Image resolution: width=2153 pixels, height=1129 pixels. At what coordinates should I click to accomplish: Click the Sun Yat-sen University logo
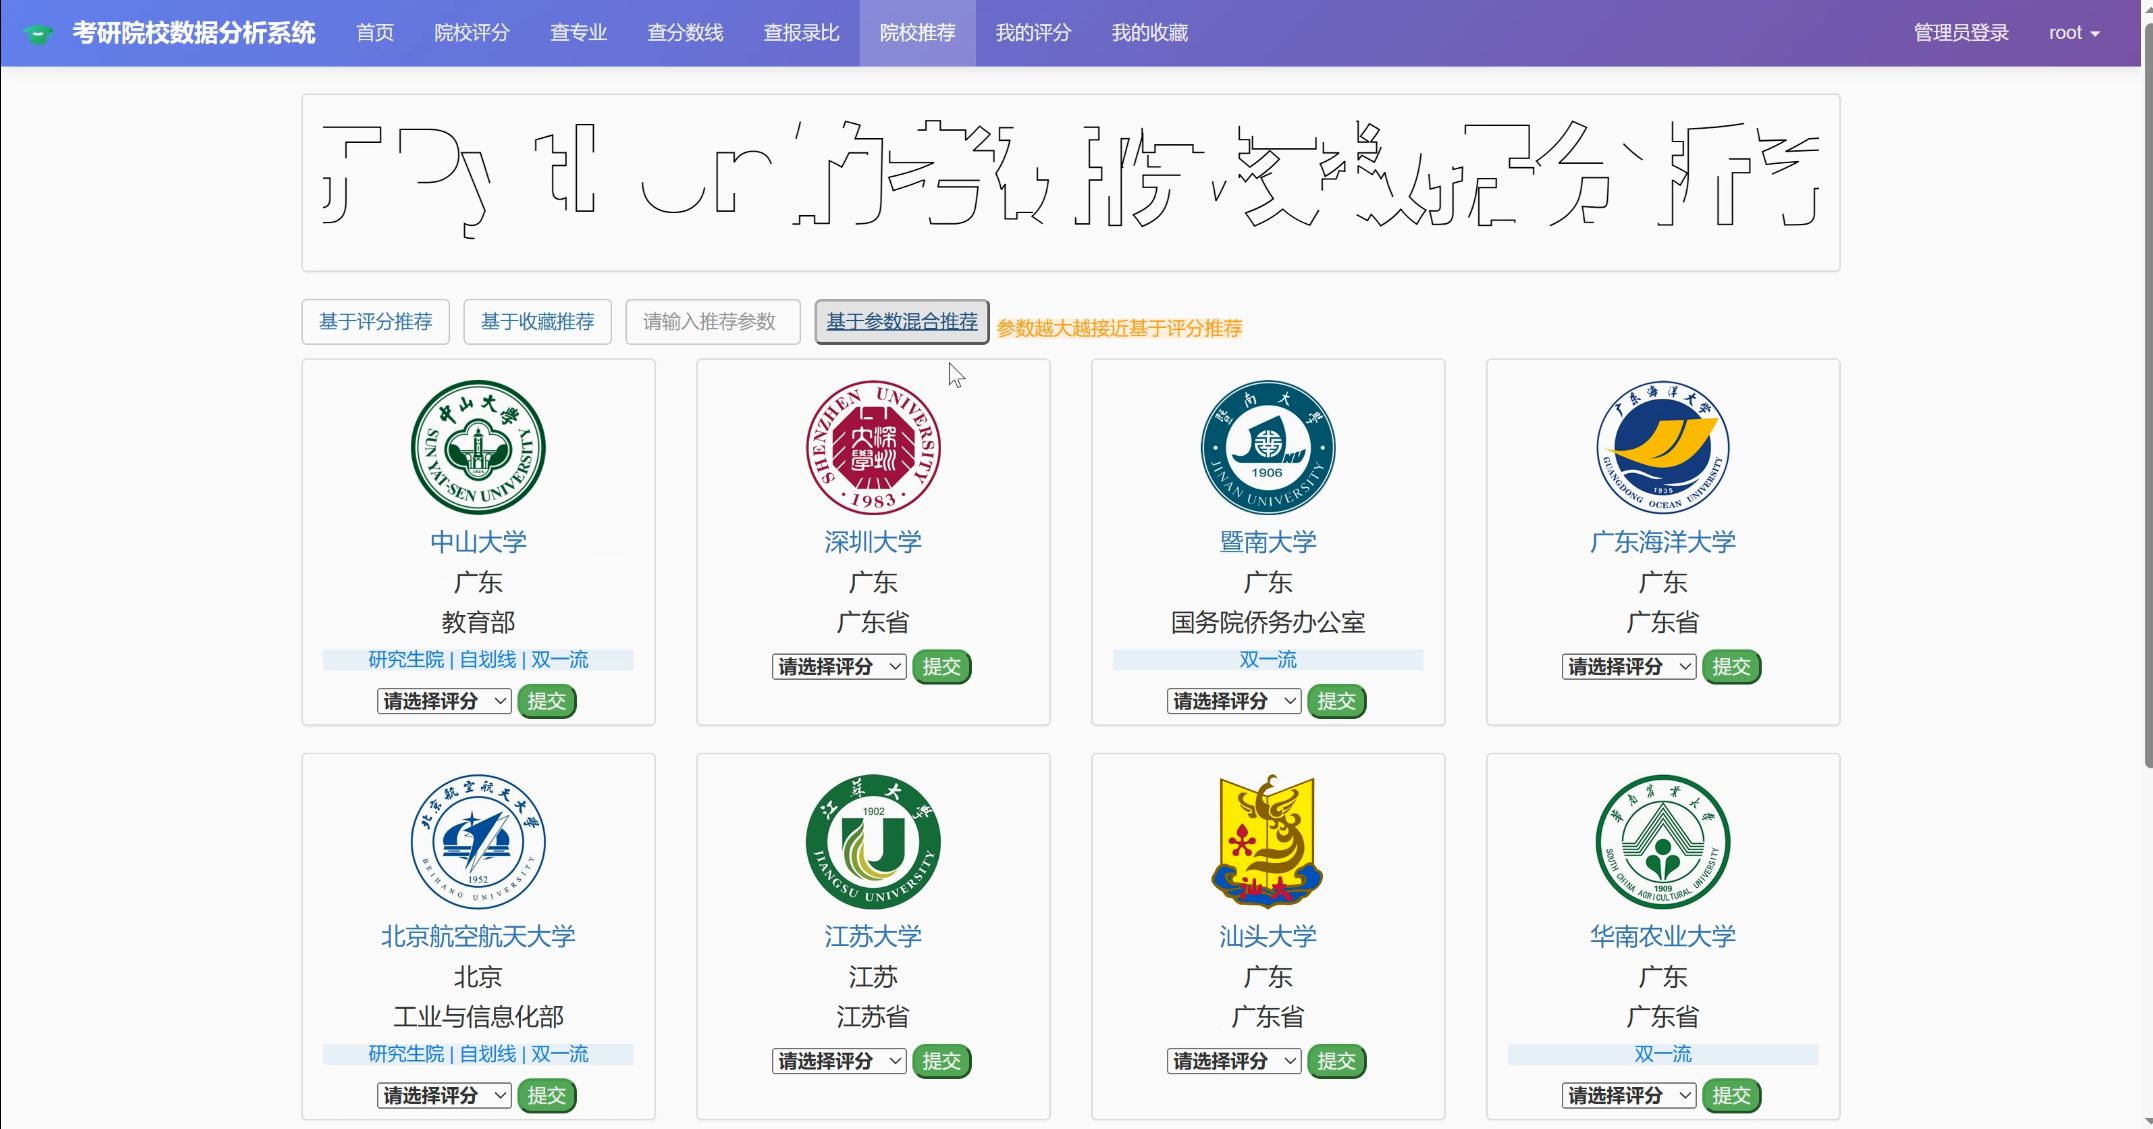478,447
